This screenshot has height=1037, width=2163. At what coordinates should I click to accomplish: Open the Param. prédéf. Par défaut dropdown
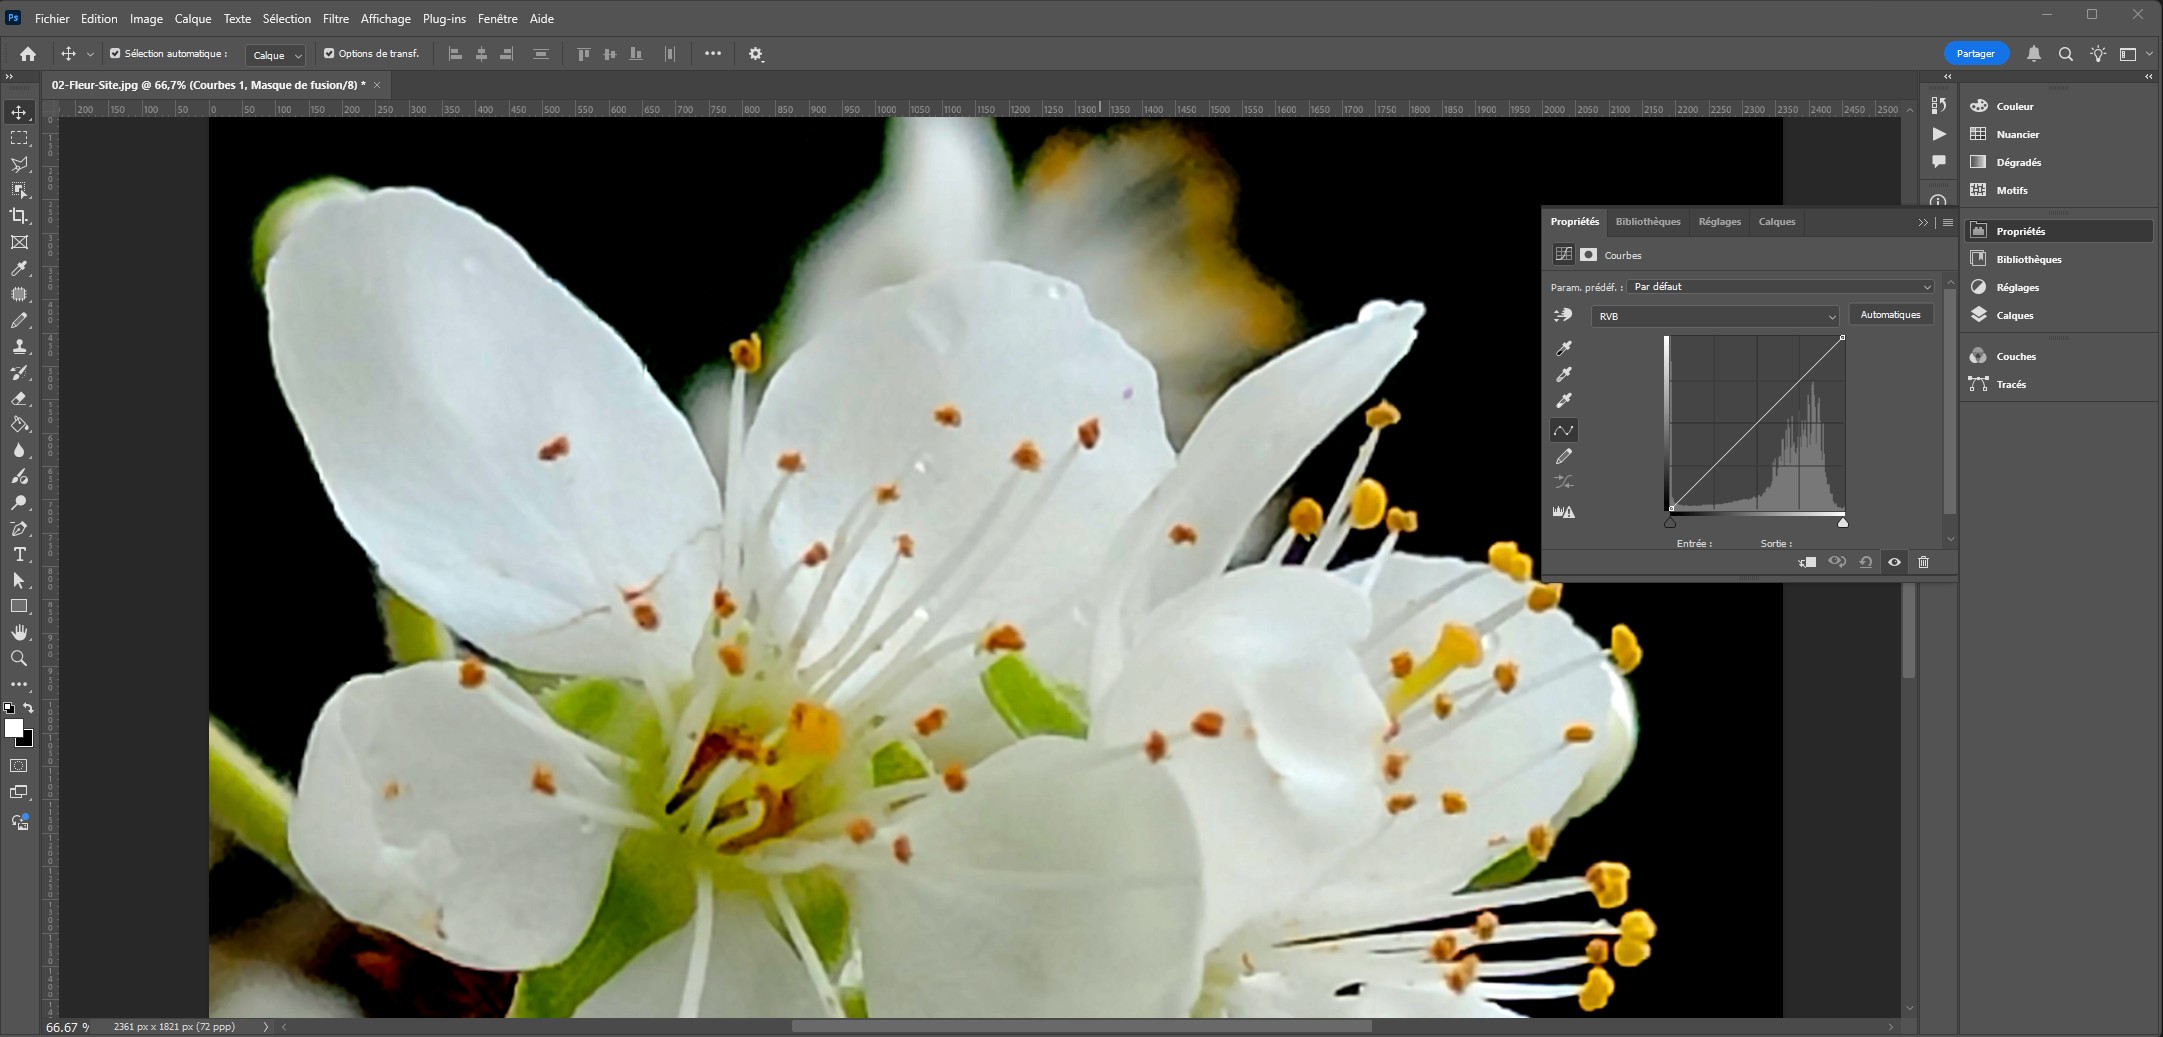(x=1780, y=287)
